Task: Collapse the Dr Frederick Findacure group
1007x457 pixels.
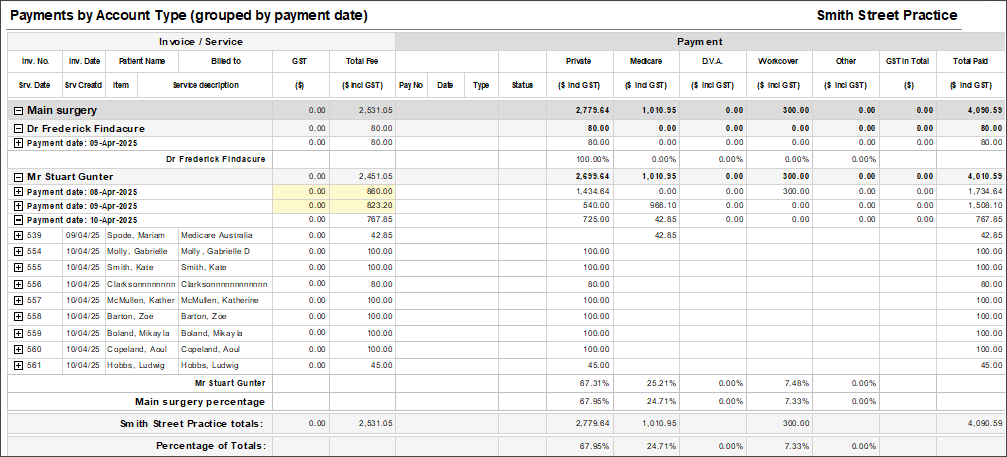Action: click(x=19, y=128)
